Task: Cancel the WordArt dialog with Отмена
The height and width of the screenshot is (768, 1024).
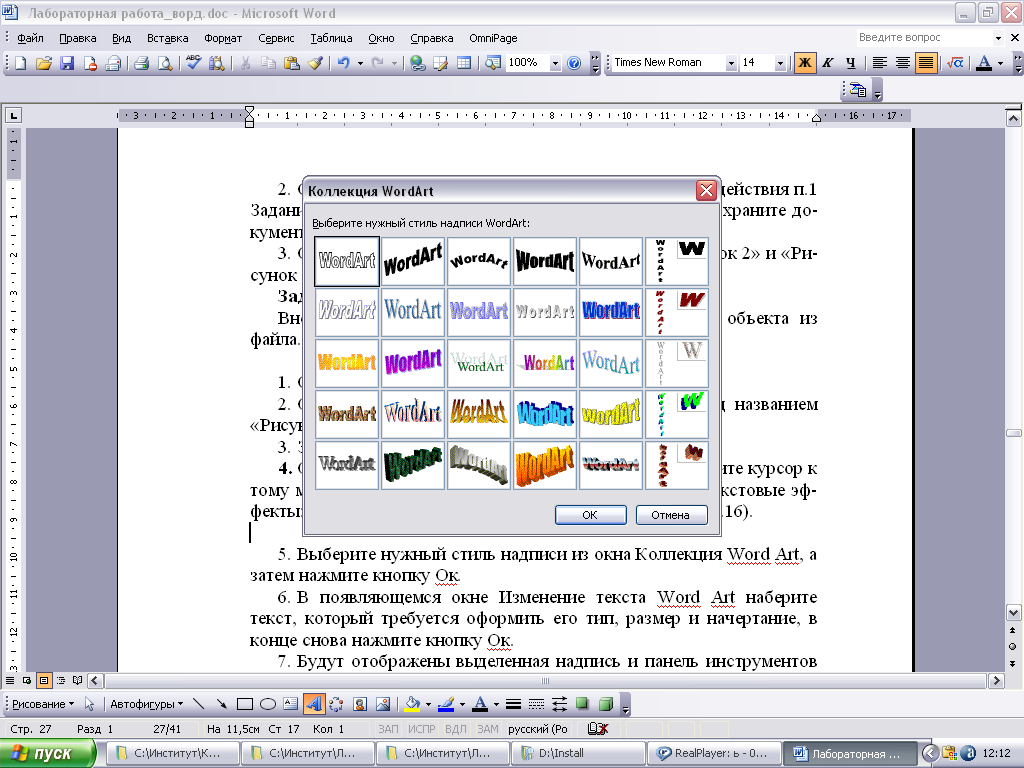Action: click(x=671, y=515)
